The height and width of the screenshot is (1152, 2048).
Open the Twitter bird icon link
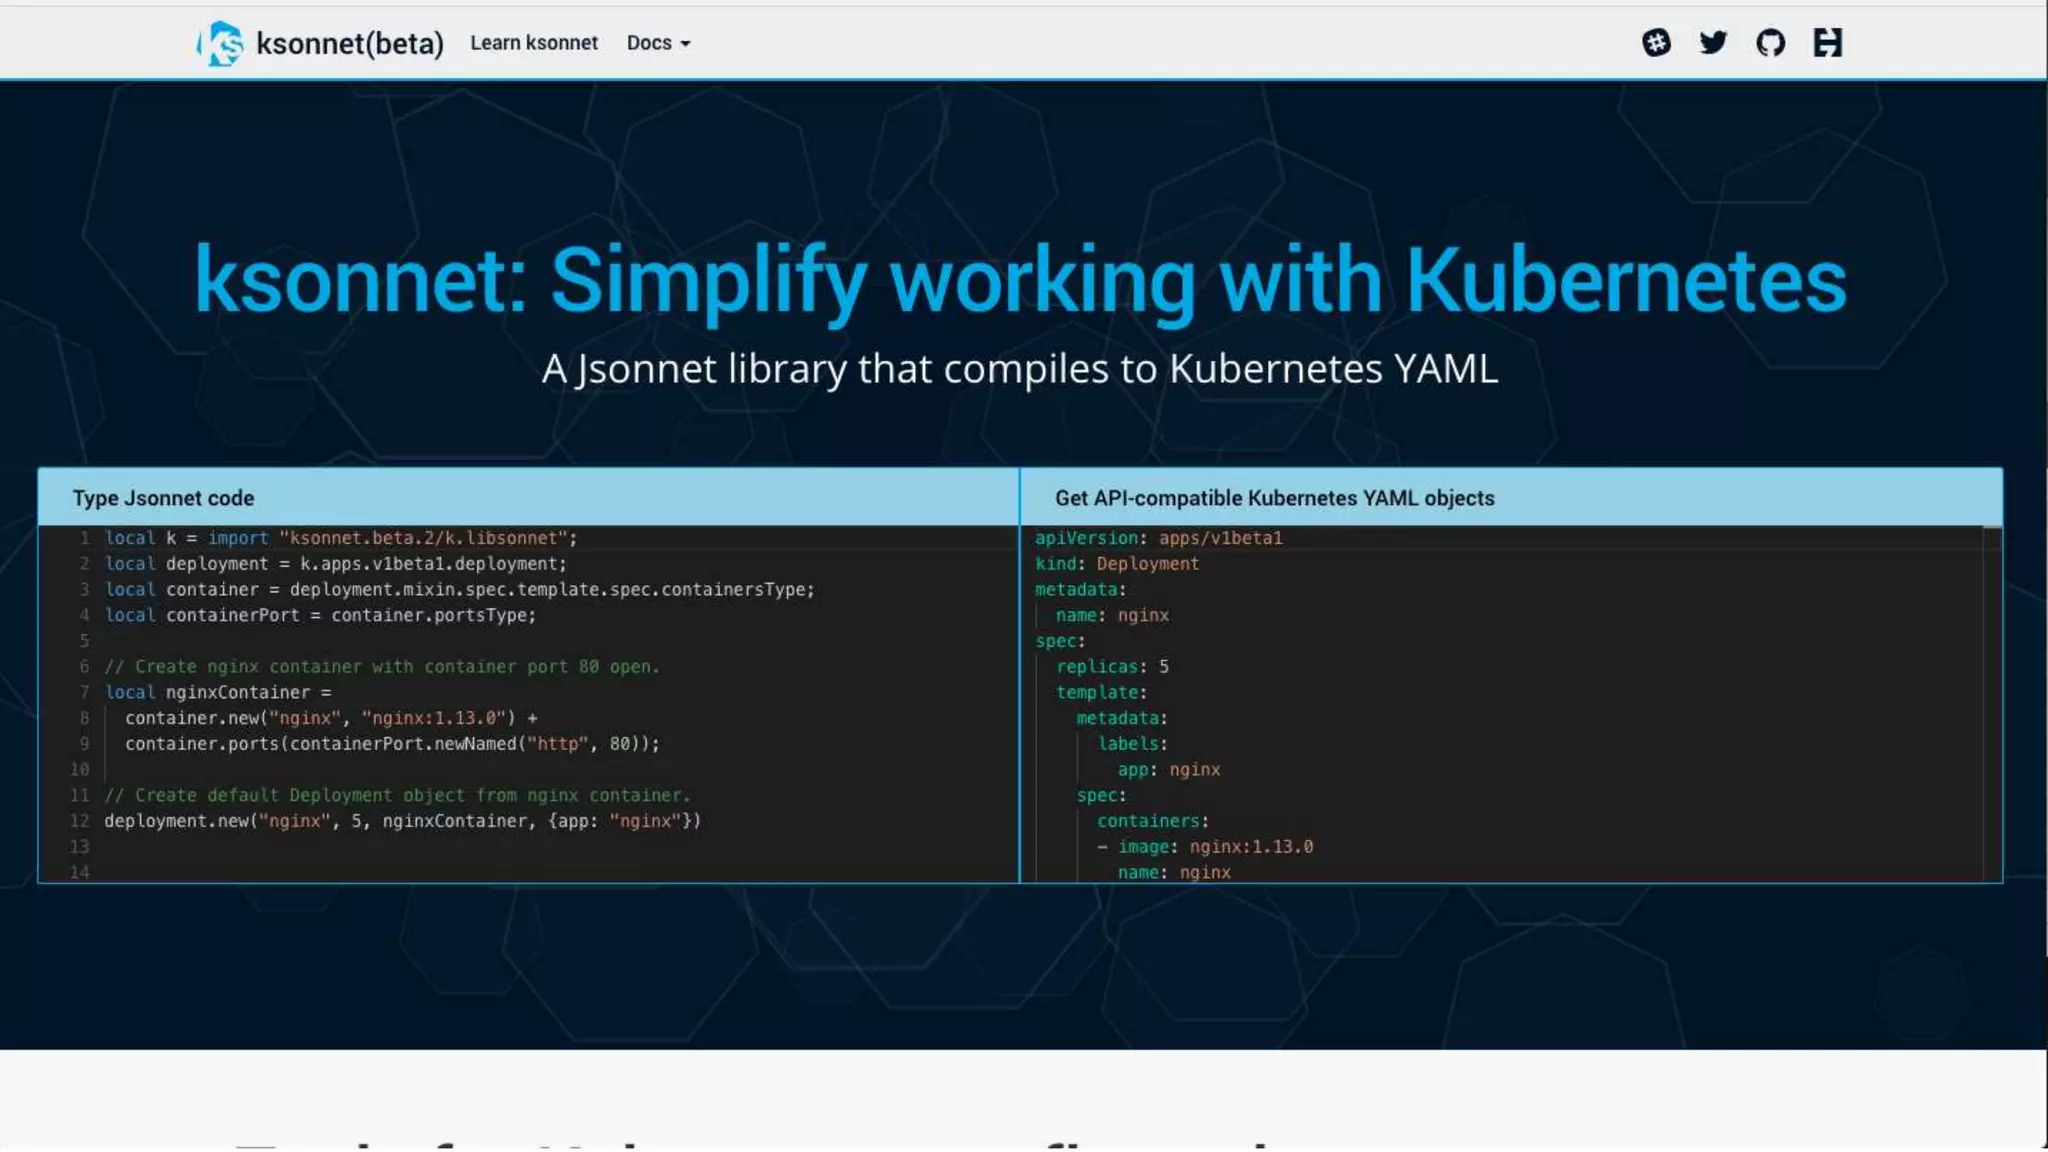[x=1713, y=43]
